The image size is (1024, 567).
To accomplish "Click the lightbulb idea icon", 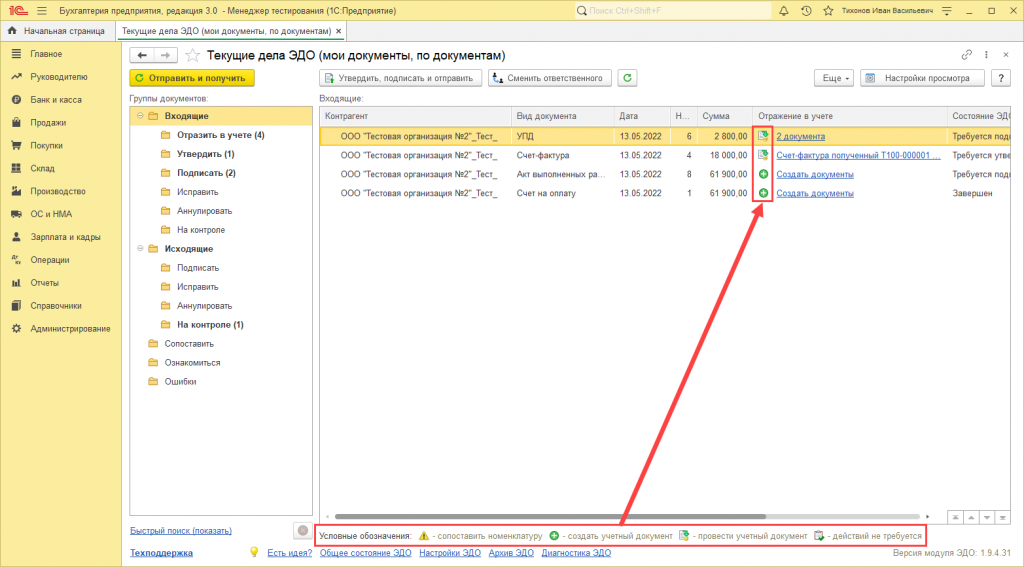I will pos(254,552).
